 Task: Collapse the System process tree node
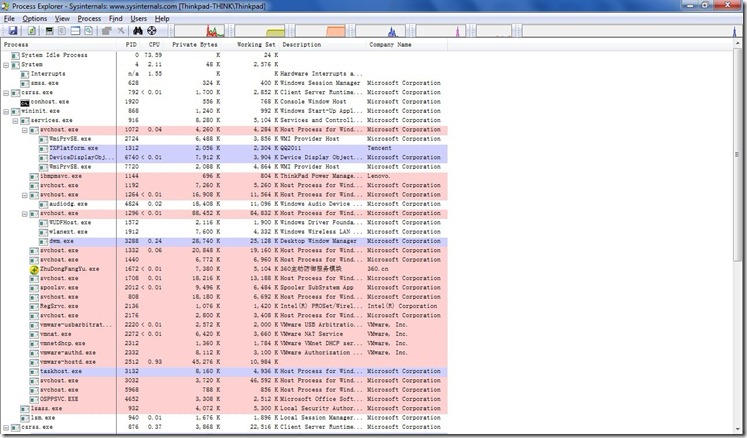click(6, 64)
